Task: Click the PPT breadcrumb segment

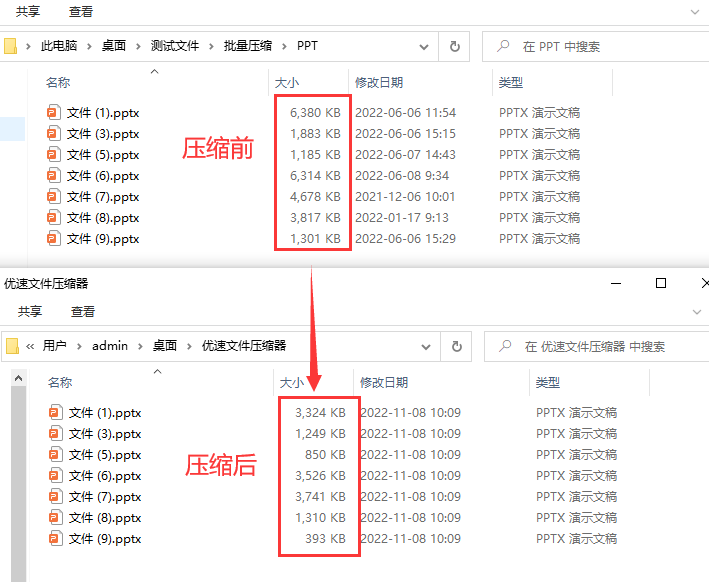Action: [307, 46]
